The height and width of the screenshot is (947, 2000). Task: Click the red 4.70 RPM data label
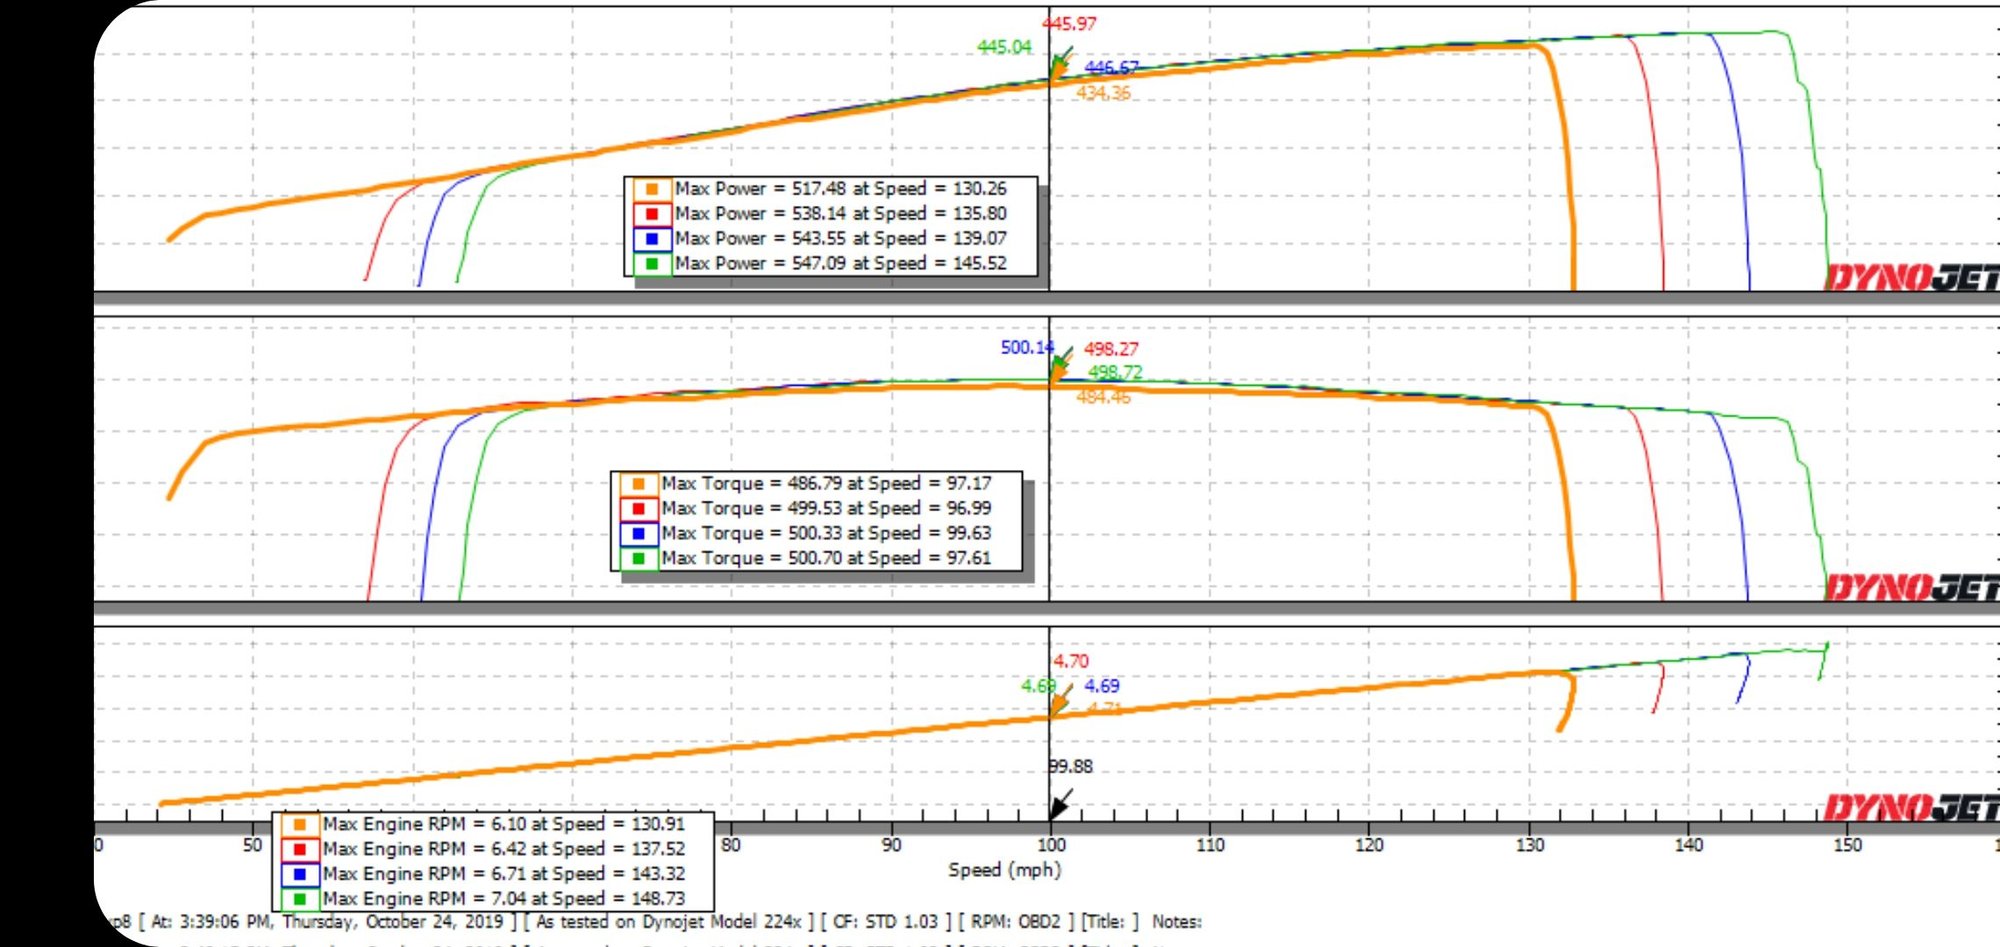click(1070, 661)
